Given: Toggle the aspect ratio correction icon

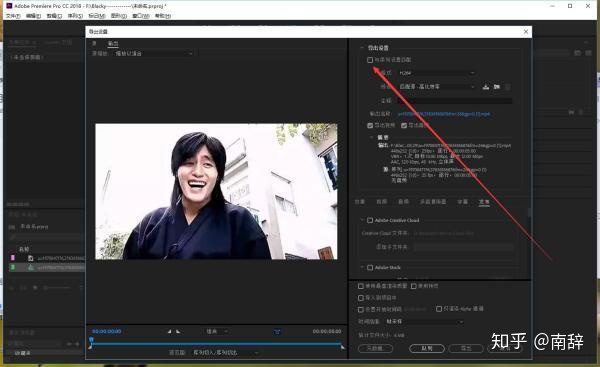Looking at the screenshot, I should click(277, 331).
